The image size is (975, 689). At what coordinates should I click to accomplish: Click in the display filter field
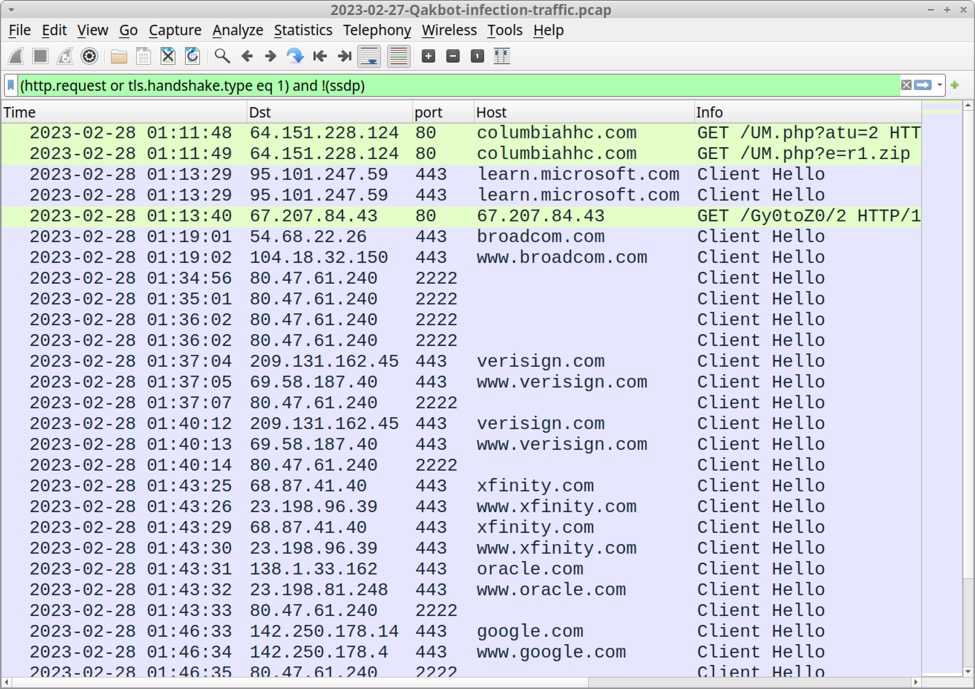coord(459,85)
